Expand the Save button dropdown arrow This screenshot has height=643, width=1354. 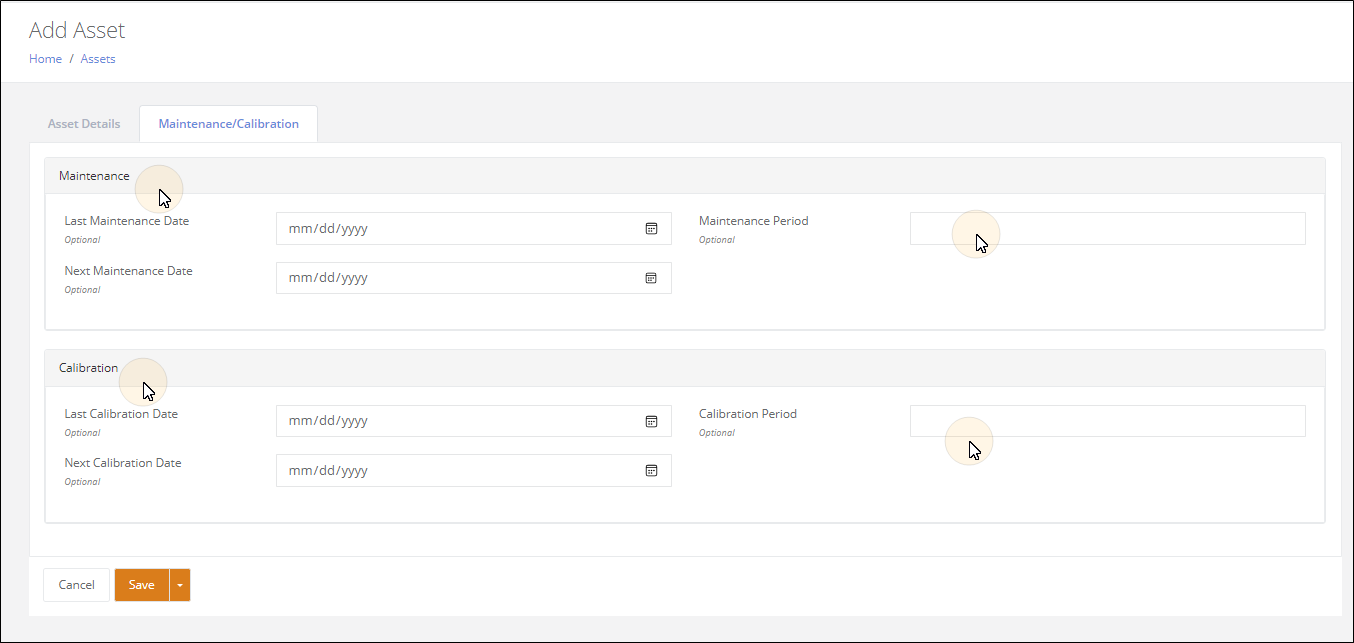(180, 585)
